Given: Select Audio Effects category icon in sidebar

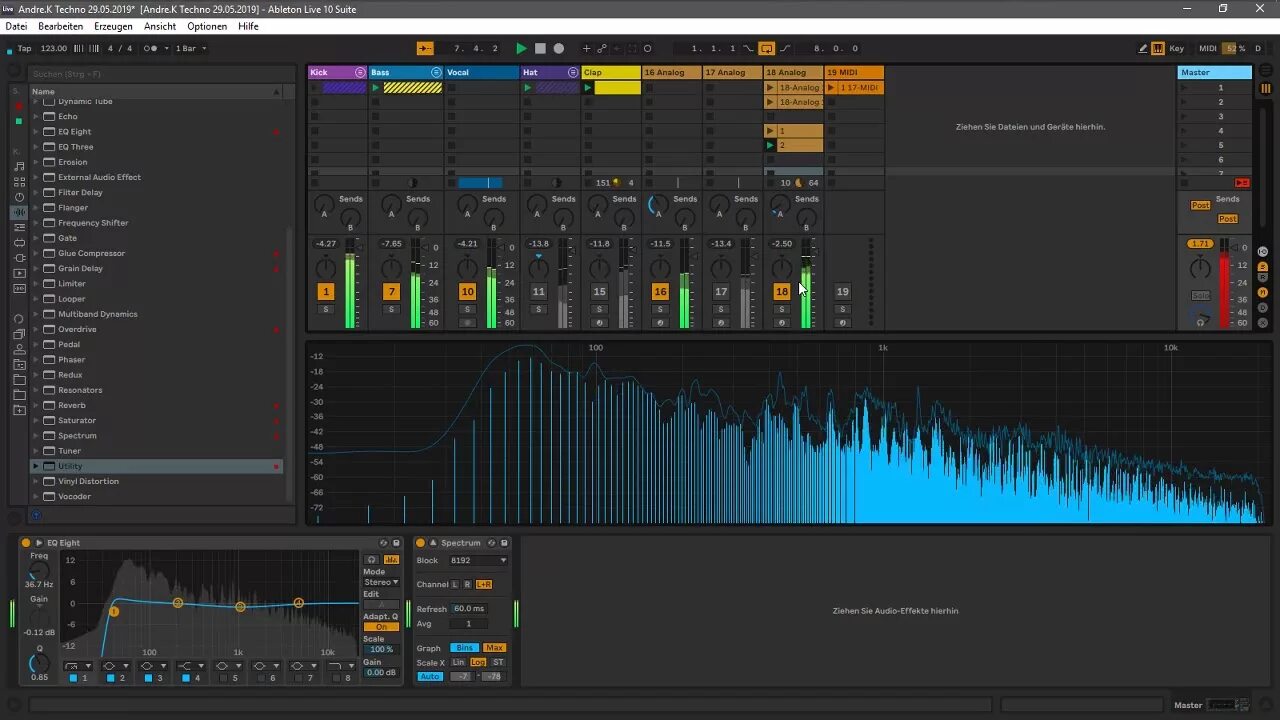Looking at the screenshot, I should (x=19, y=212).
